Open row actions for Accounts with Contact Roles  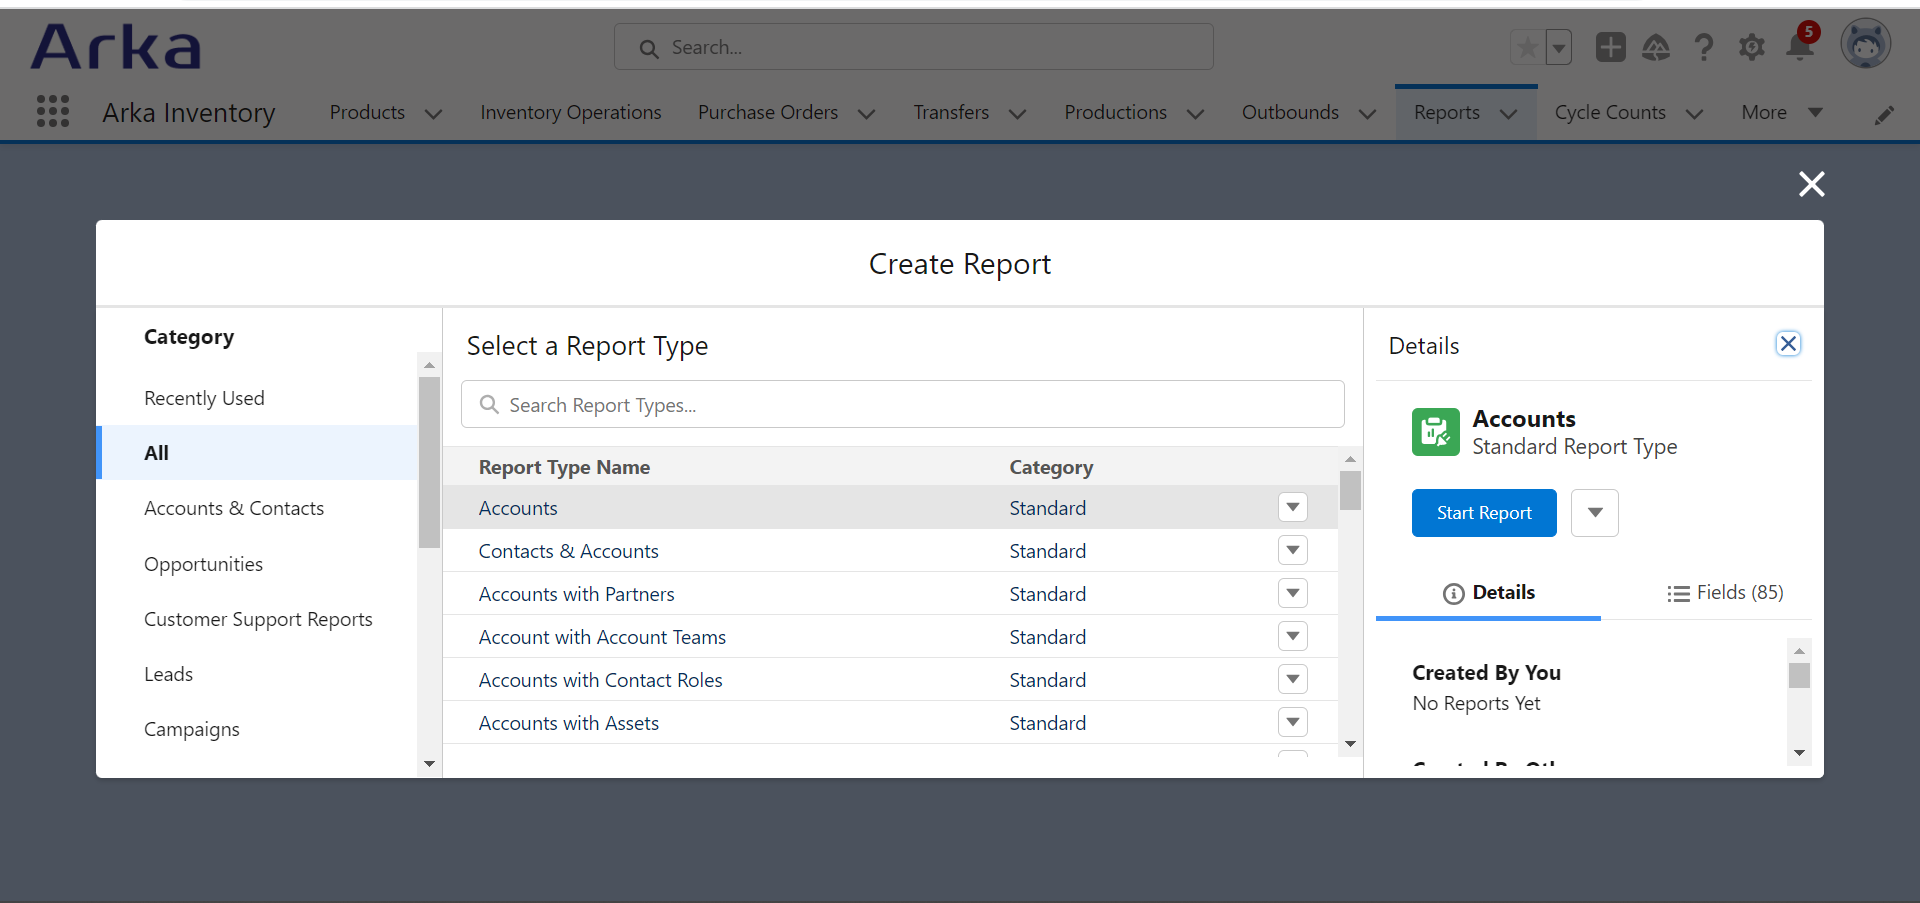1293,679
